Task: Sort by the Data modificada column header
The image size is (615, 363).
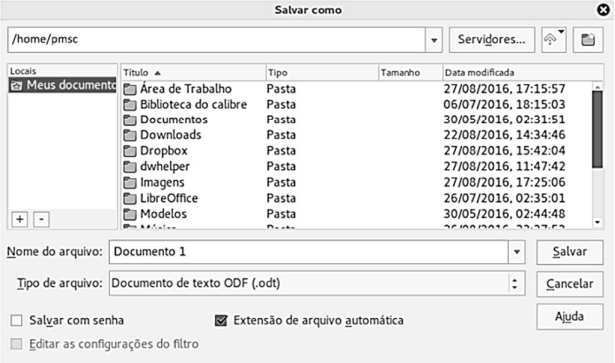Action: click(x=523, y=73)
